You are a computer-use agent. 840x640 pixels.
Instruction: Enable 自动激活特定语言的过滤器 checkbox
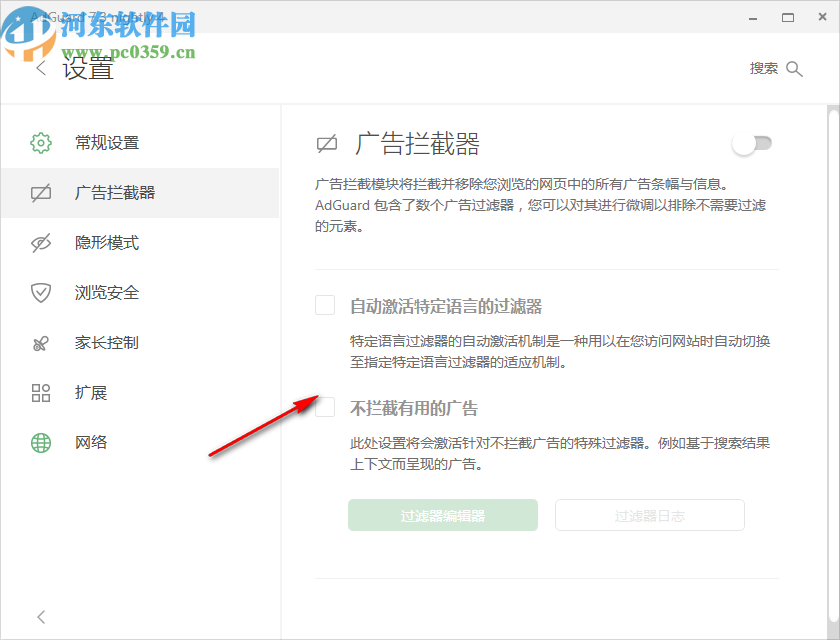point(324,305)
